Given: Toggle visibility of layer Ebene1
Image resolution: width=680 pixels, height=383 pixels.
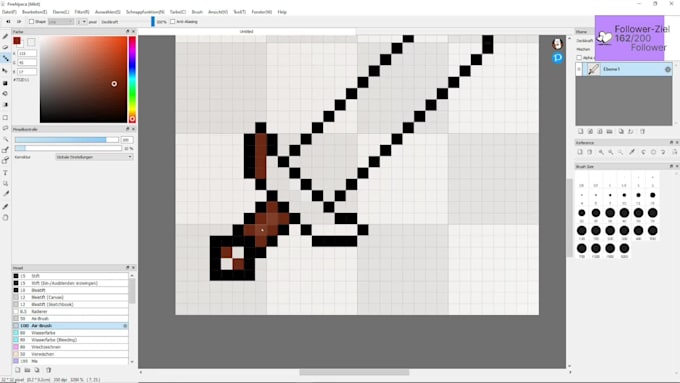Looking at the screenshot, I should tap(579, 69).
